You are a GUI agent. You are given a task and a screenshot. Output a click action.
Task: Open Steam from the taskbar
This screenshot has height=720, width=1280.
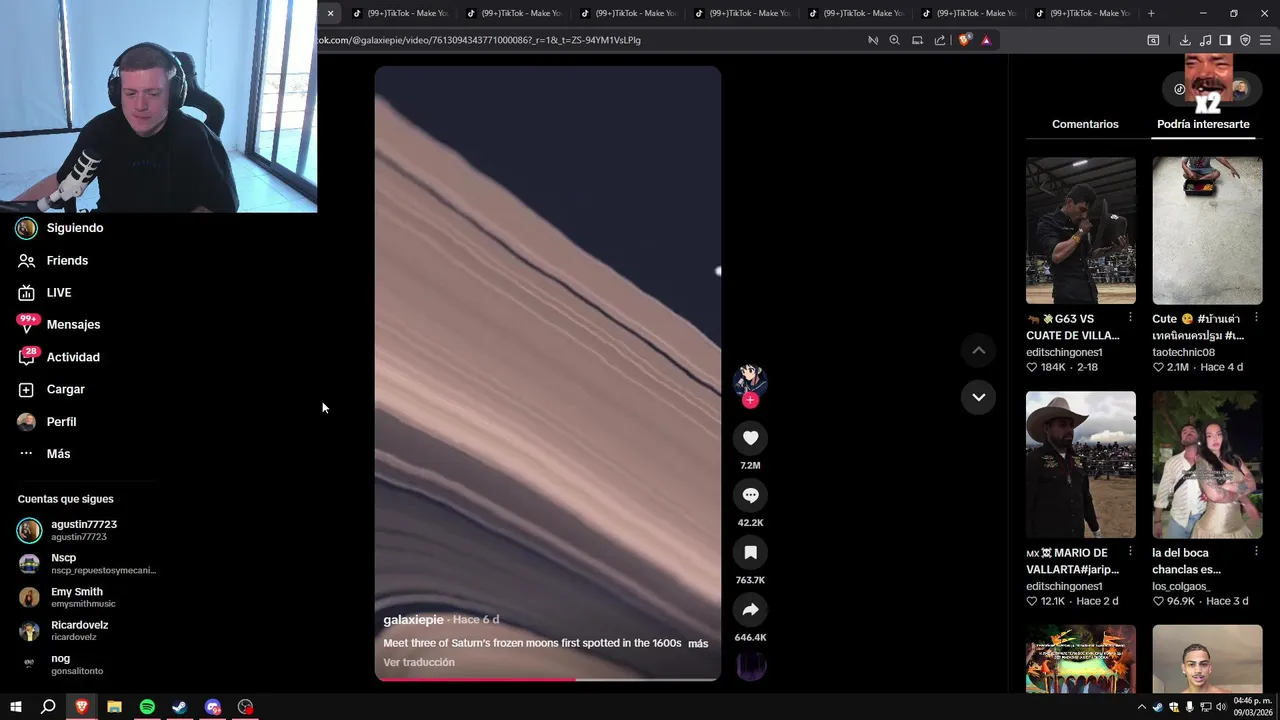pyautogui.click(x=179, y=707)
